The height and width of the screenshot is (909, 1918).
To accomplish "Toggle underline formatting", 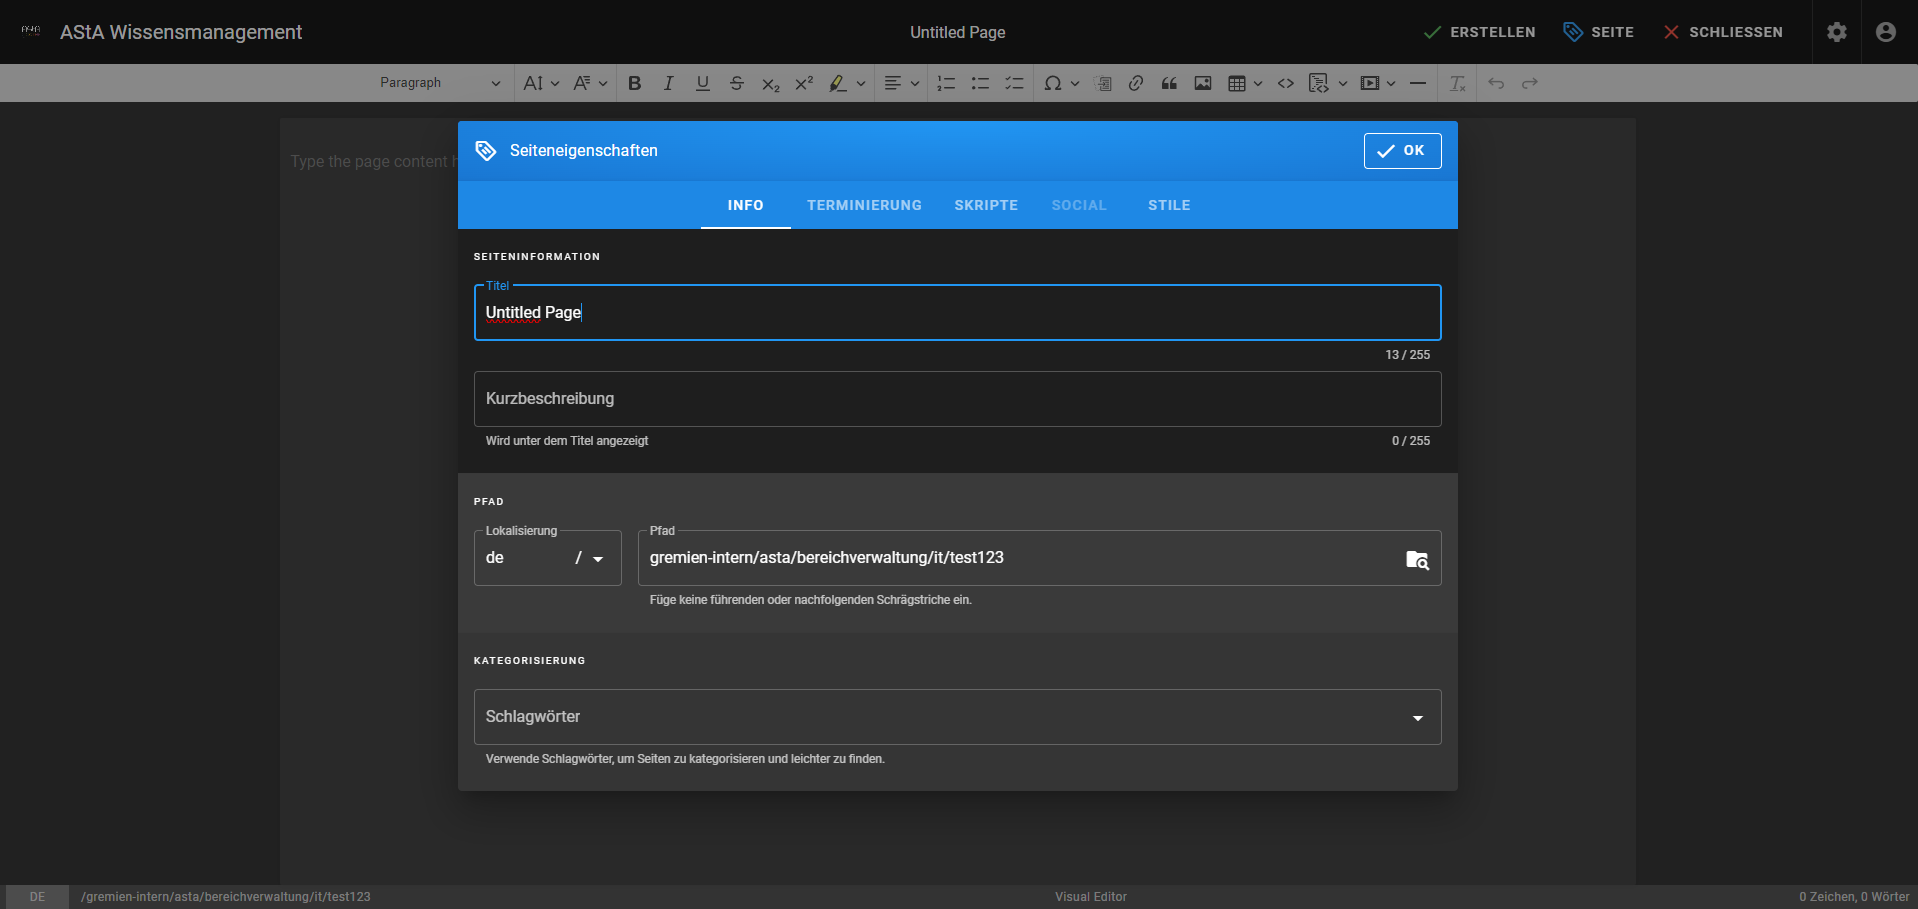I will (x=702, y=83).
